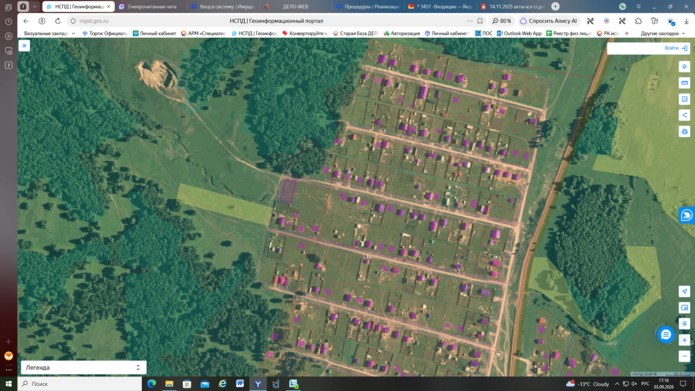Image resolution: width=695 pixels, height=391 pixels.
Task: Open the Торги Официальный bookmark
Action: pyautogui.click(x=105, y=33)
